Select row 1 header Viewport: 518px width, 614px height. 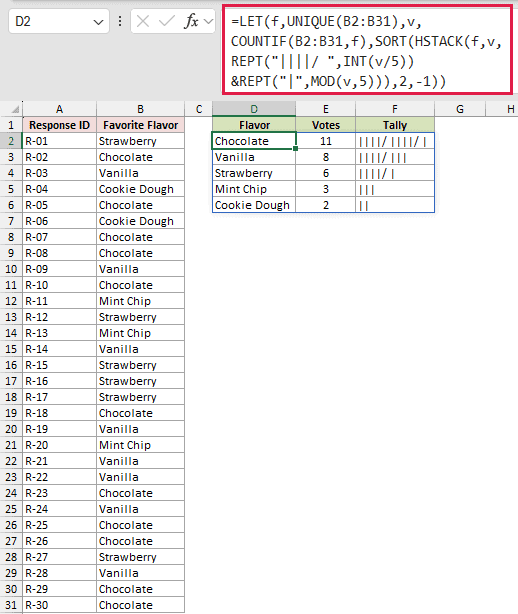click(11, 125)
